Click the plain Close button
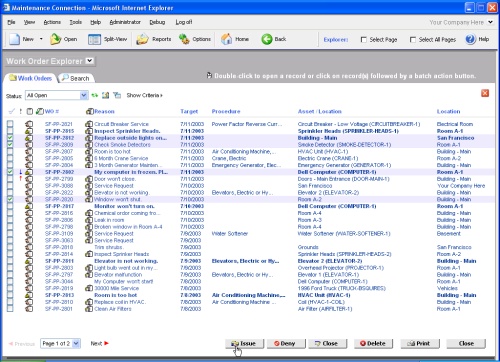 click(x=466, y=343)
